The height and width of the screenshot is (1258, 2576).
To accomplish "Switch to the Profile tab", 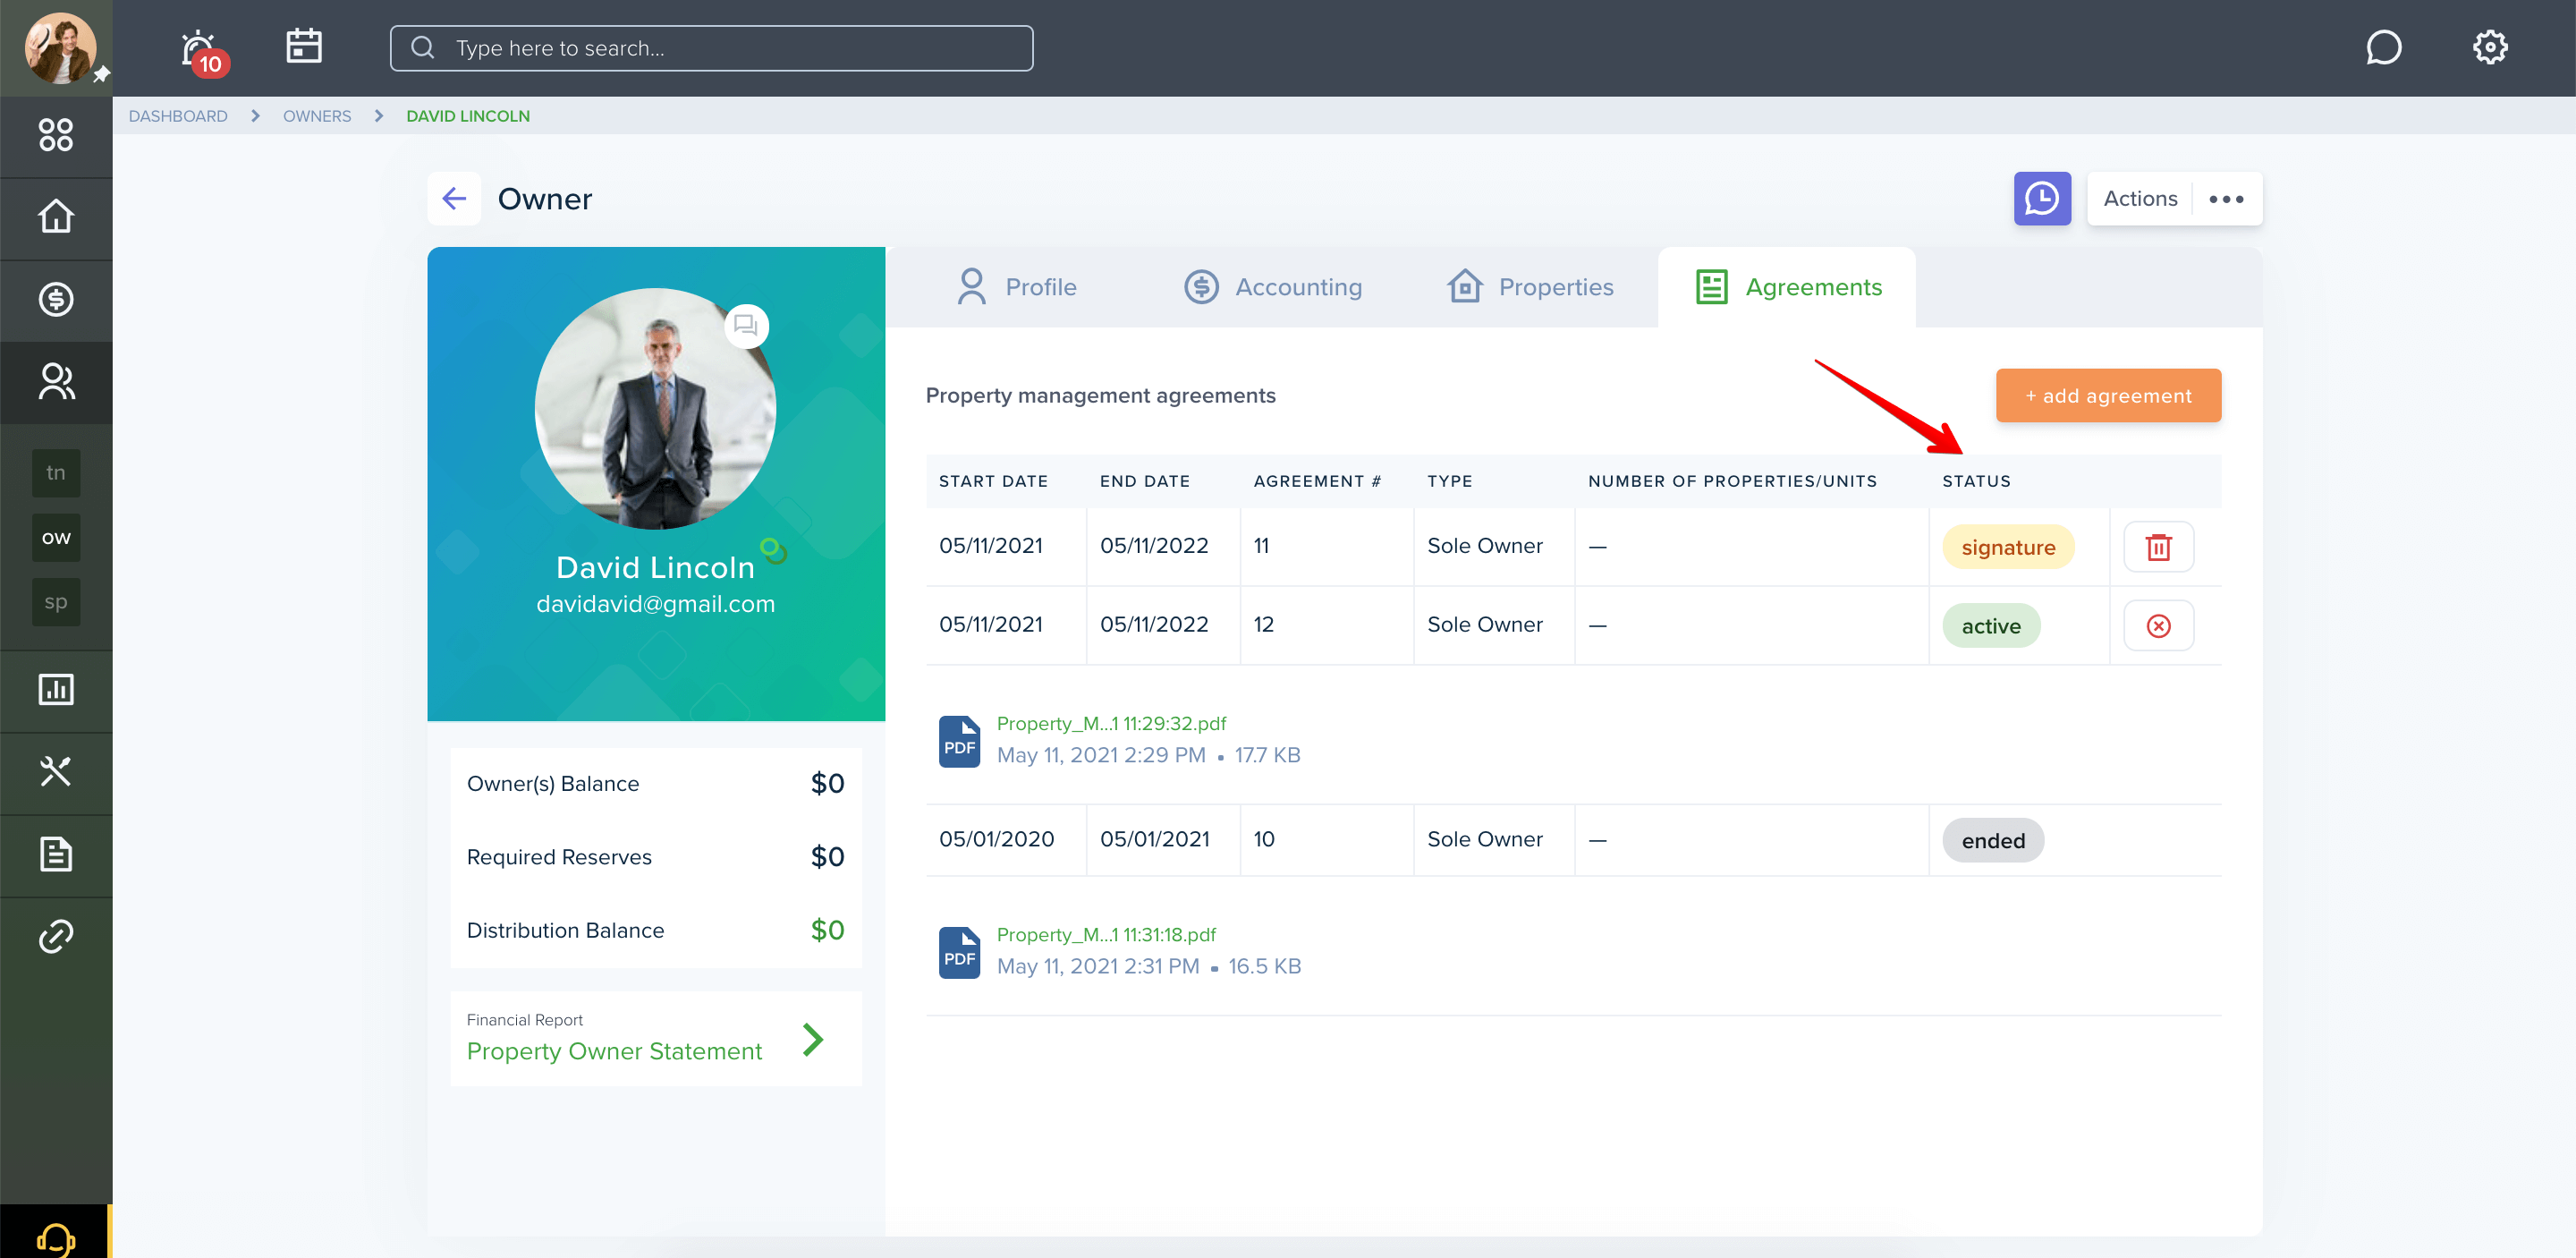I will pos(1017,287).
